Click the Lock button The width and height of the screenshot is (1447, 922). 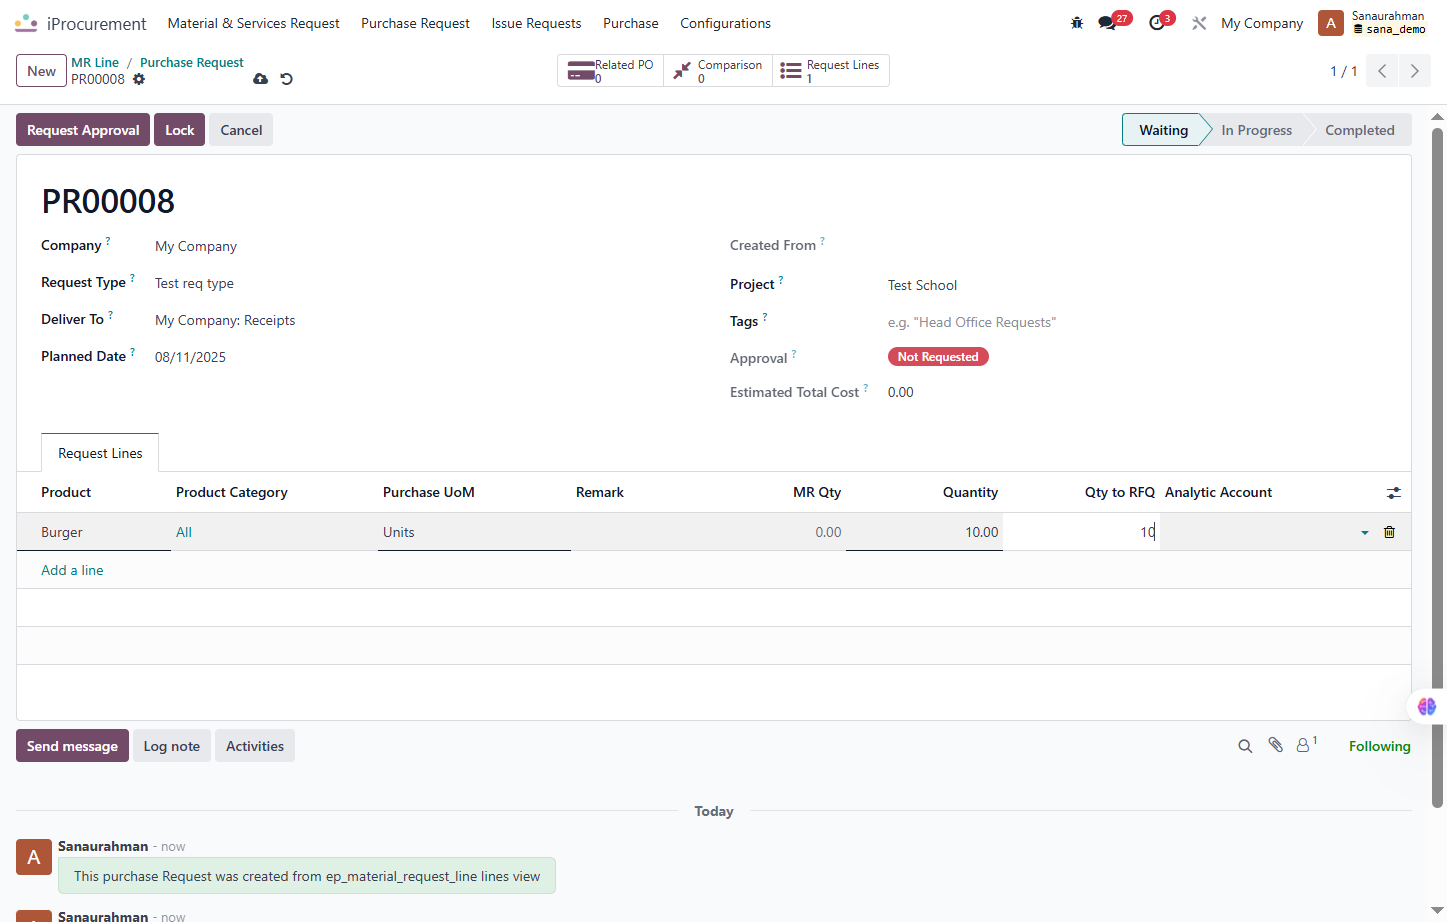click(x=180, y=130)
